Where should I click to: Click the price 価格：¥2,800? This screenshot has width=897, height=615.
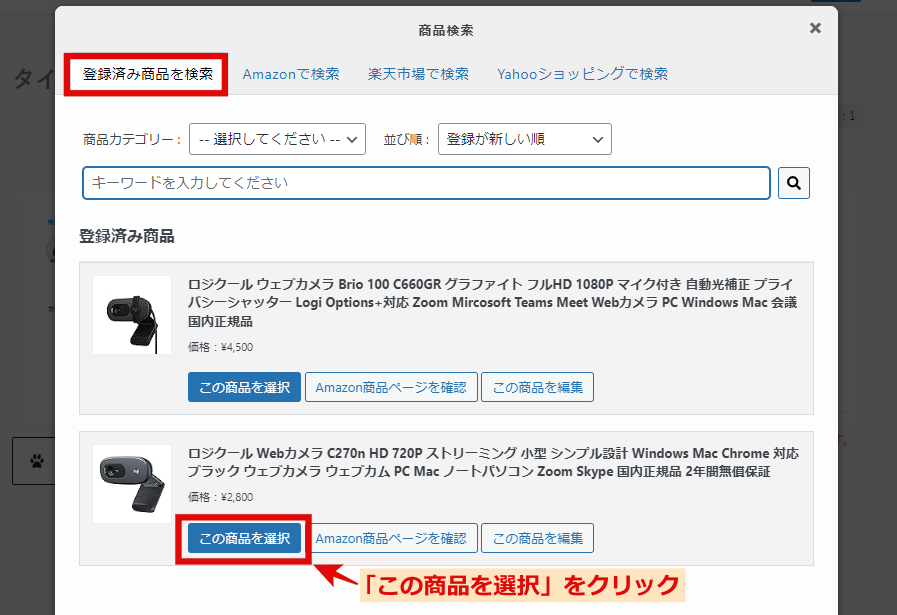220,497
